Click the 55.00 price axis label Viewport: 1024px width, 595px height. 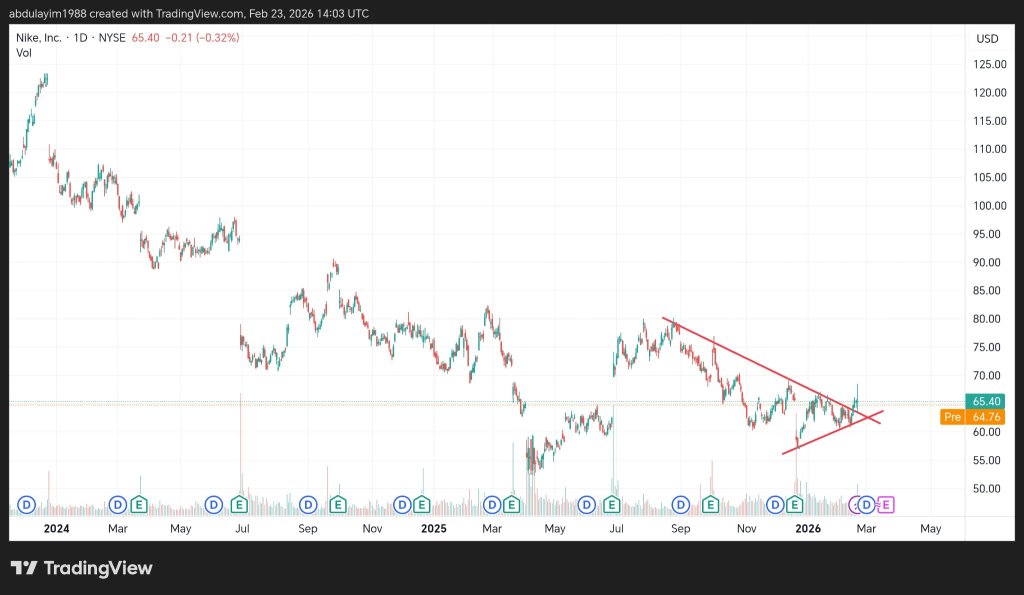[x=987, y=460]
